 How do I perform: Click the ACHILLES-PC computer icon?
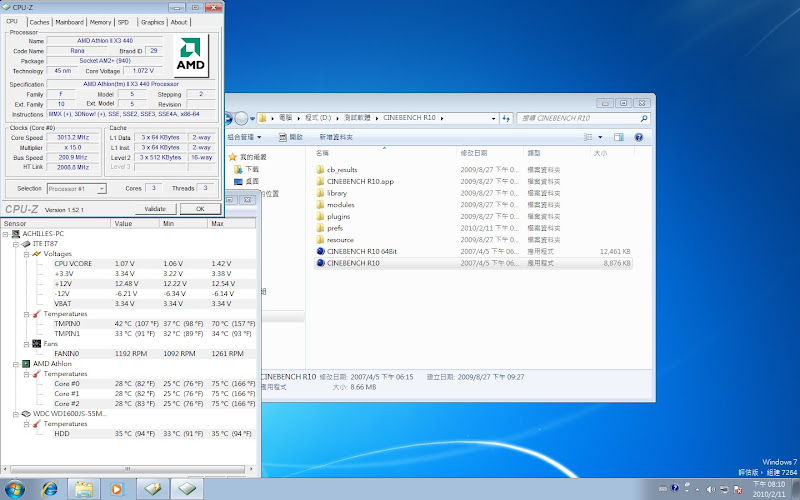click(16, 234)
